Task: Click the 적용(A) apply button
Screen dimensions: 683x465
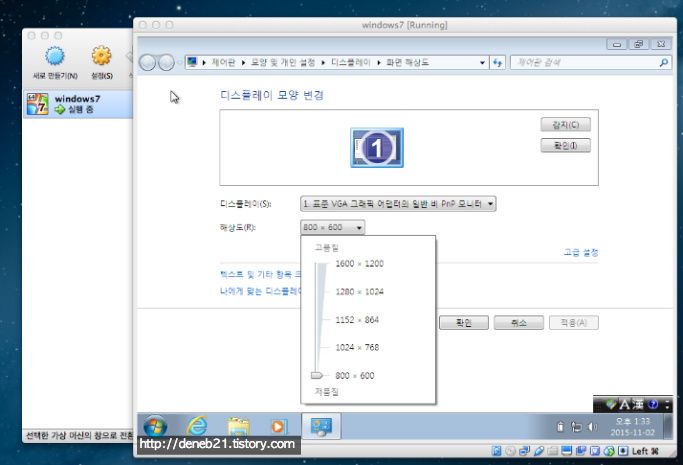Action: click(x=573, y=323)
